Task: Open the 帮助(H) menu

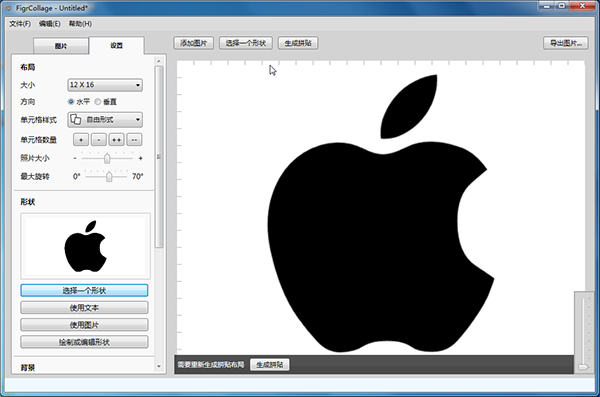Action: point(80,24)
